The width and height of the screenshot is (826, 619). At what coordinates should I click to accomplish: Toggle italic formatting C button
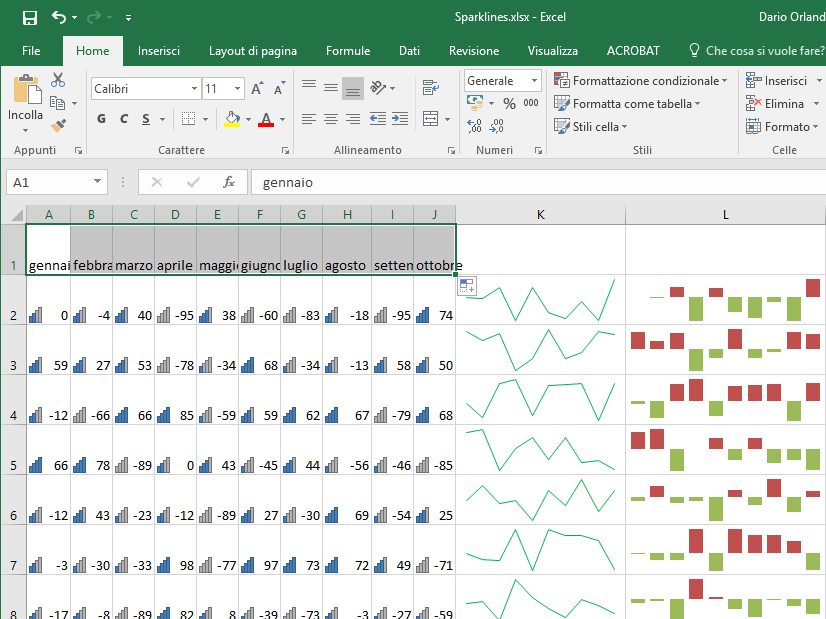124,119
